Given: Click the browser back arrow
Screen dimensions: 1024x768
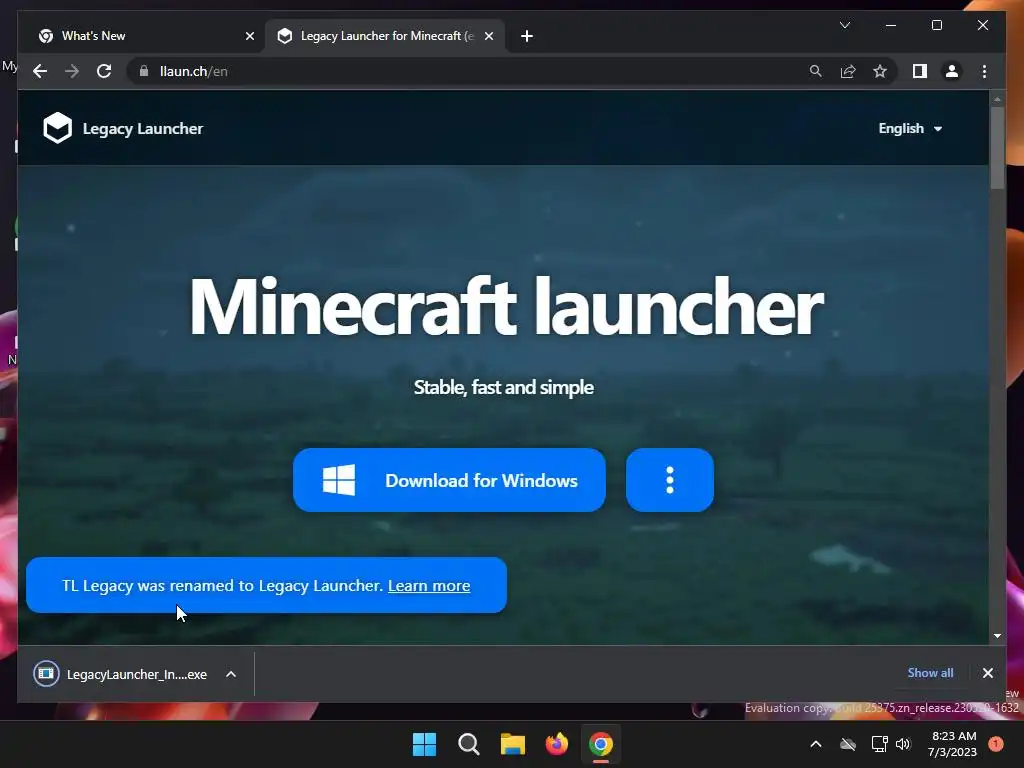Looking at the screenshot, I should (x=40, y=71).
